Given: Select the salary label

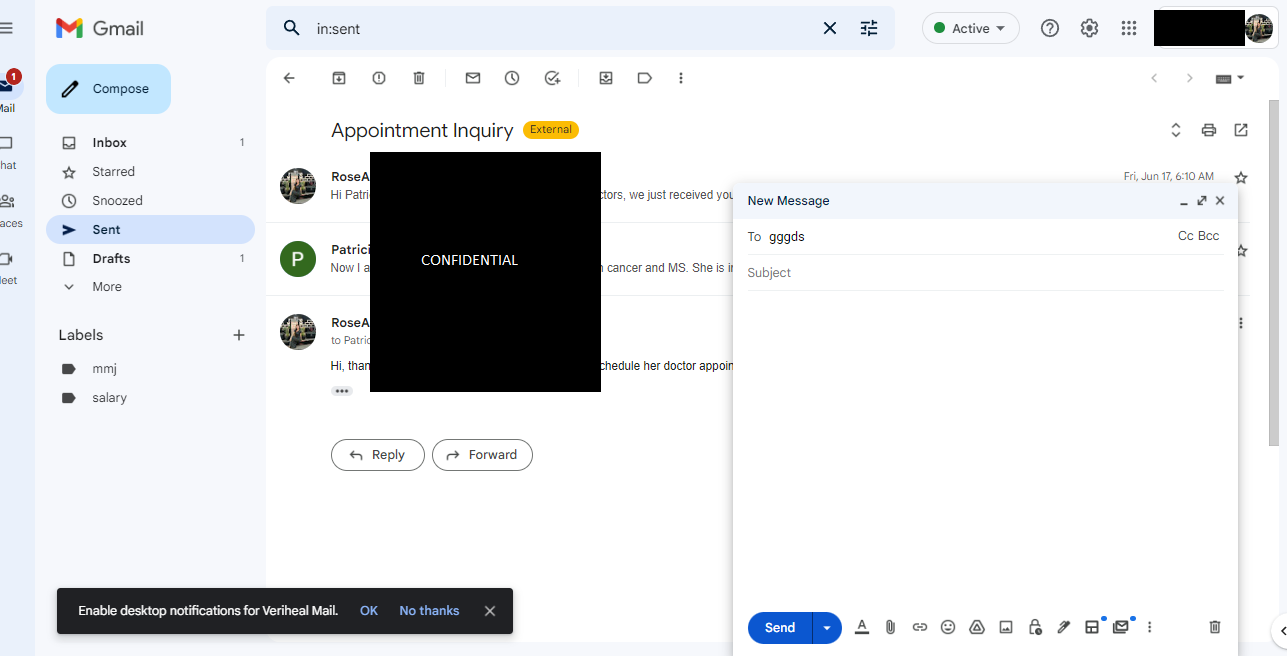Looking at the screenshot, I should (x=109, y=397).
